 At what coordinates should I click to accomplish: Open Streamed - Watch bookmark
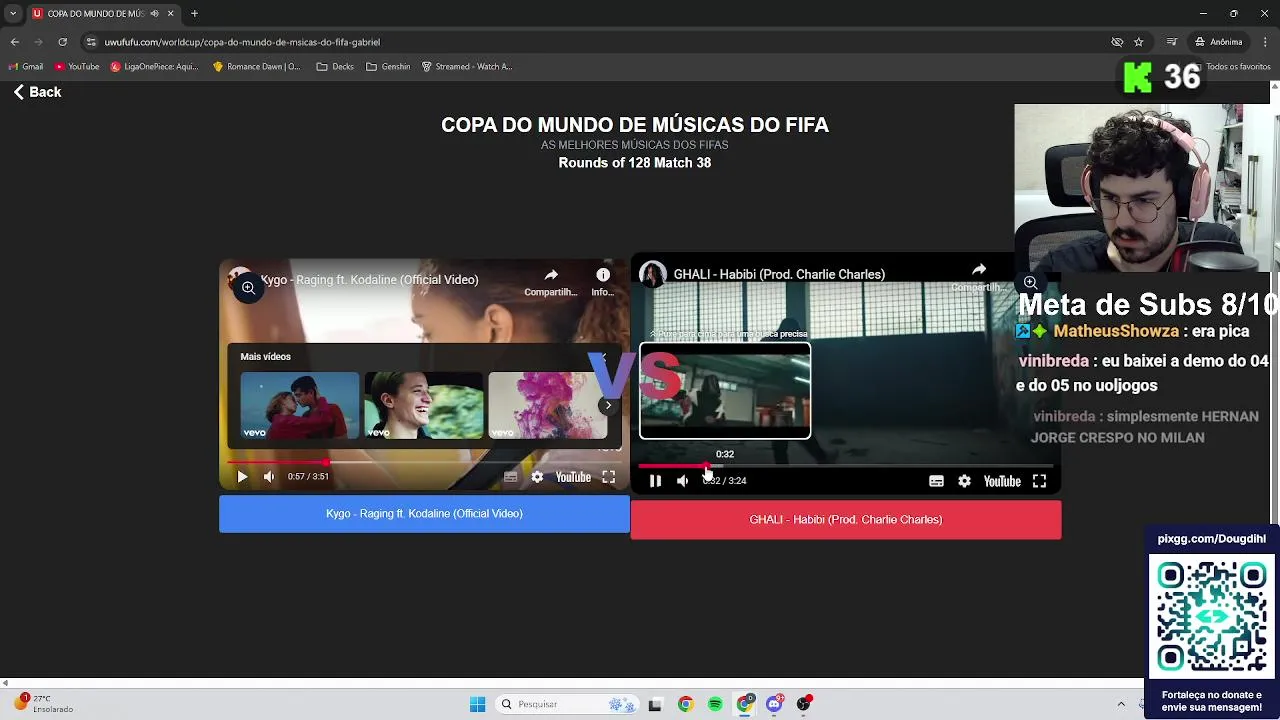pyautogui.click(x=467, y=67)
